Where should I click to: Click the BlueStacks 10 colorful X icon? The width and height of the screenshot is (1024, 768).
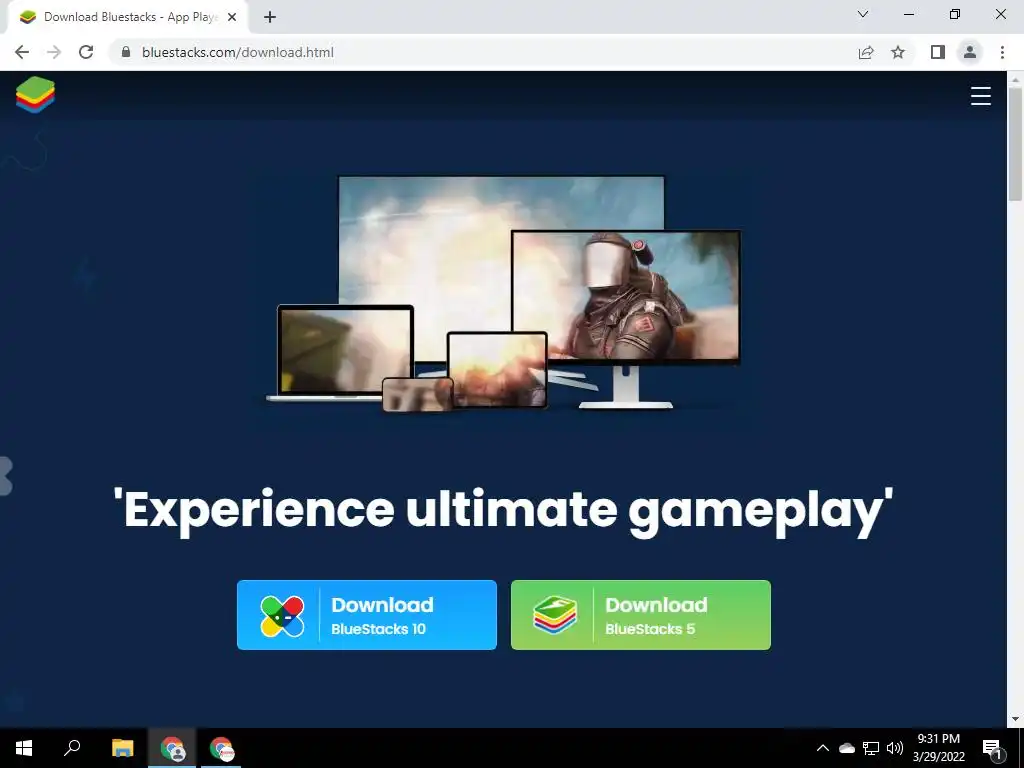click(x=282, y=615)
